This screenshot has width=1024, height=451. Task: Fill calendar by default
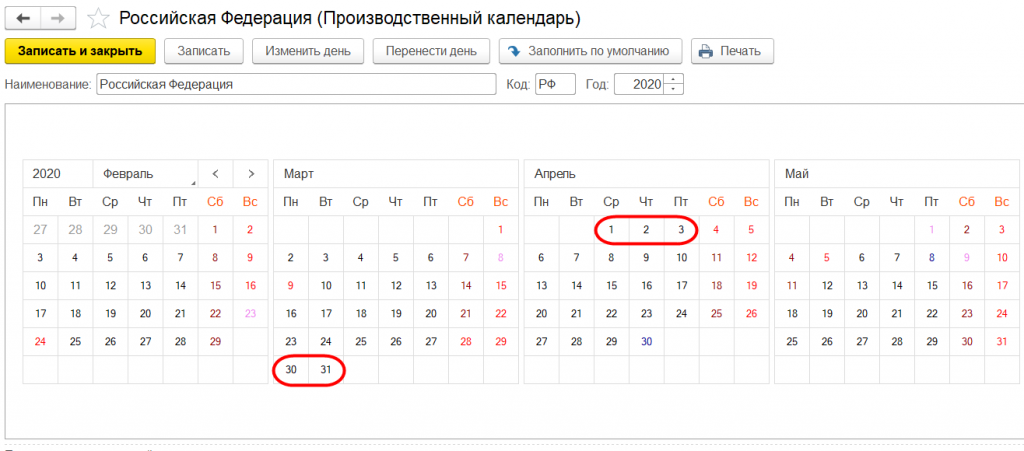[591, 51]
